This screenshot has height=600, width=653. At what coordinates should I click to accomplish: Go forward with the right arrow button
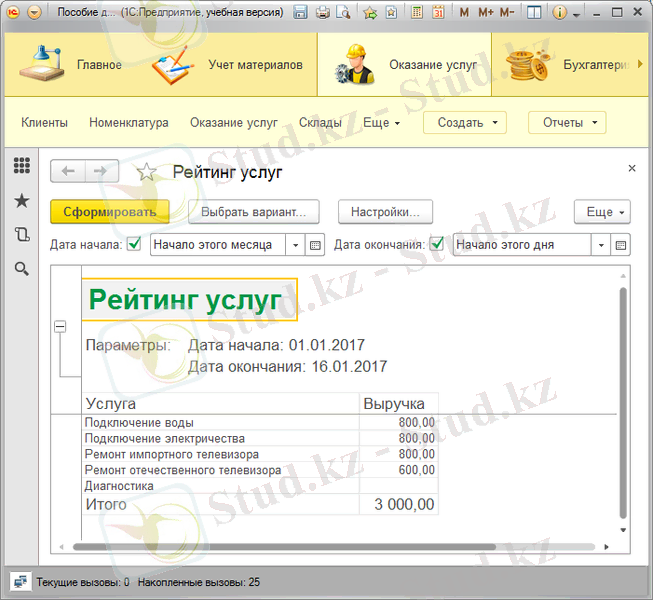(102, 171)
